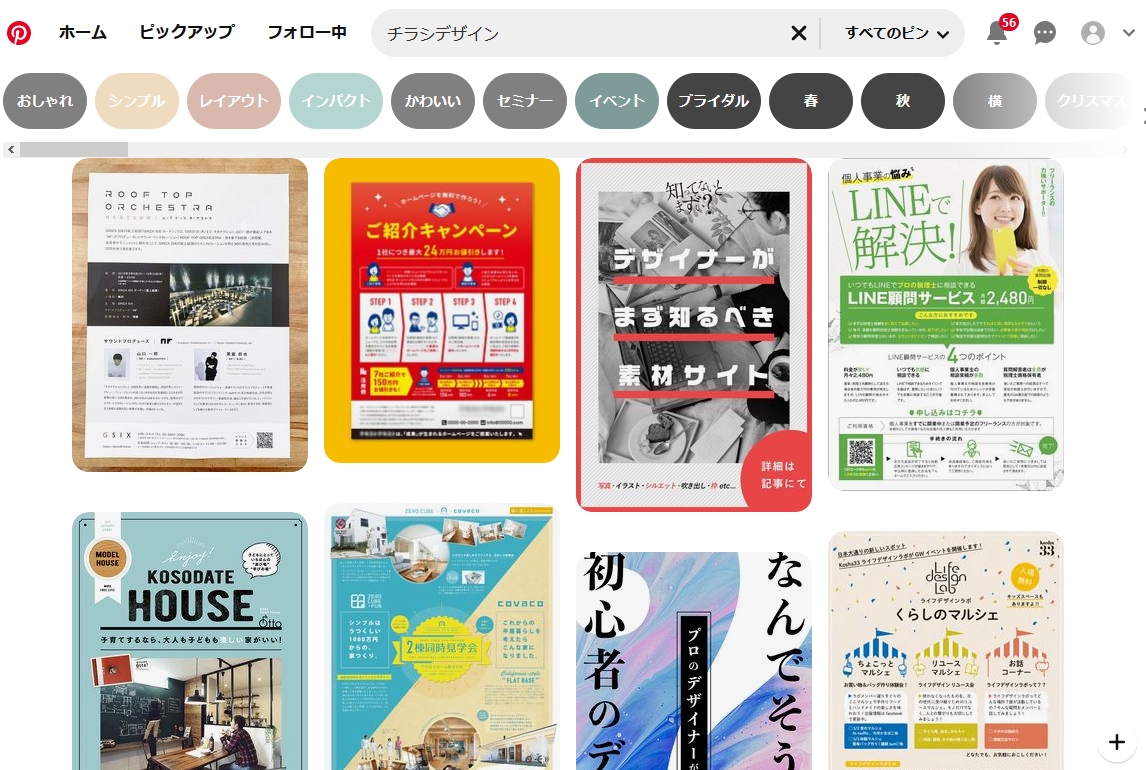Filter by シンプル beige chip
Screen dimensions: 1146x770
pyautogui.click(x=137, y=101)
